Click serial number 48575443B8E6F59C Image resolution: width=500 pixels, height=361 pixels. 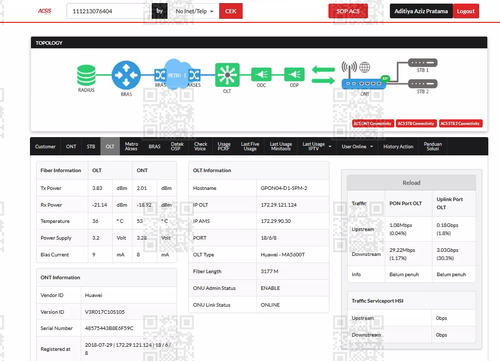pyautogui.click(x=109, y=328)
